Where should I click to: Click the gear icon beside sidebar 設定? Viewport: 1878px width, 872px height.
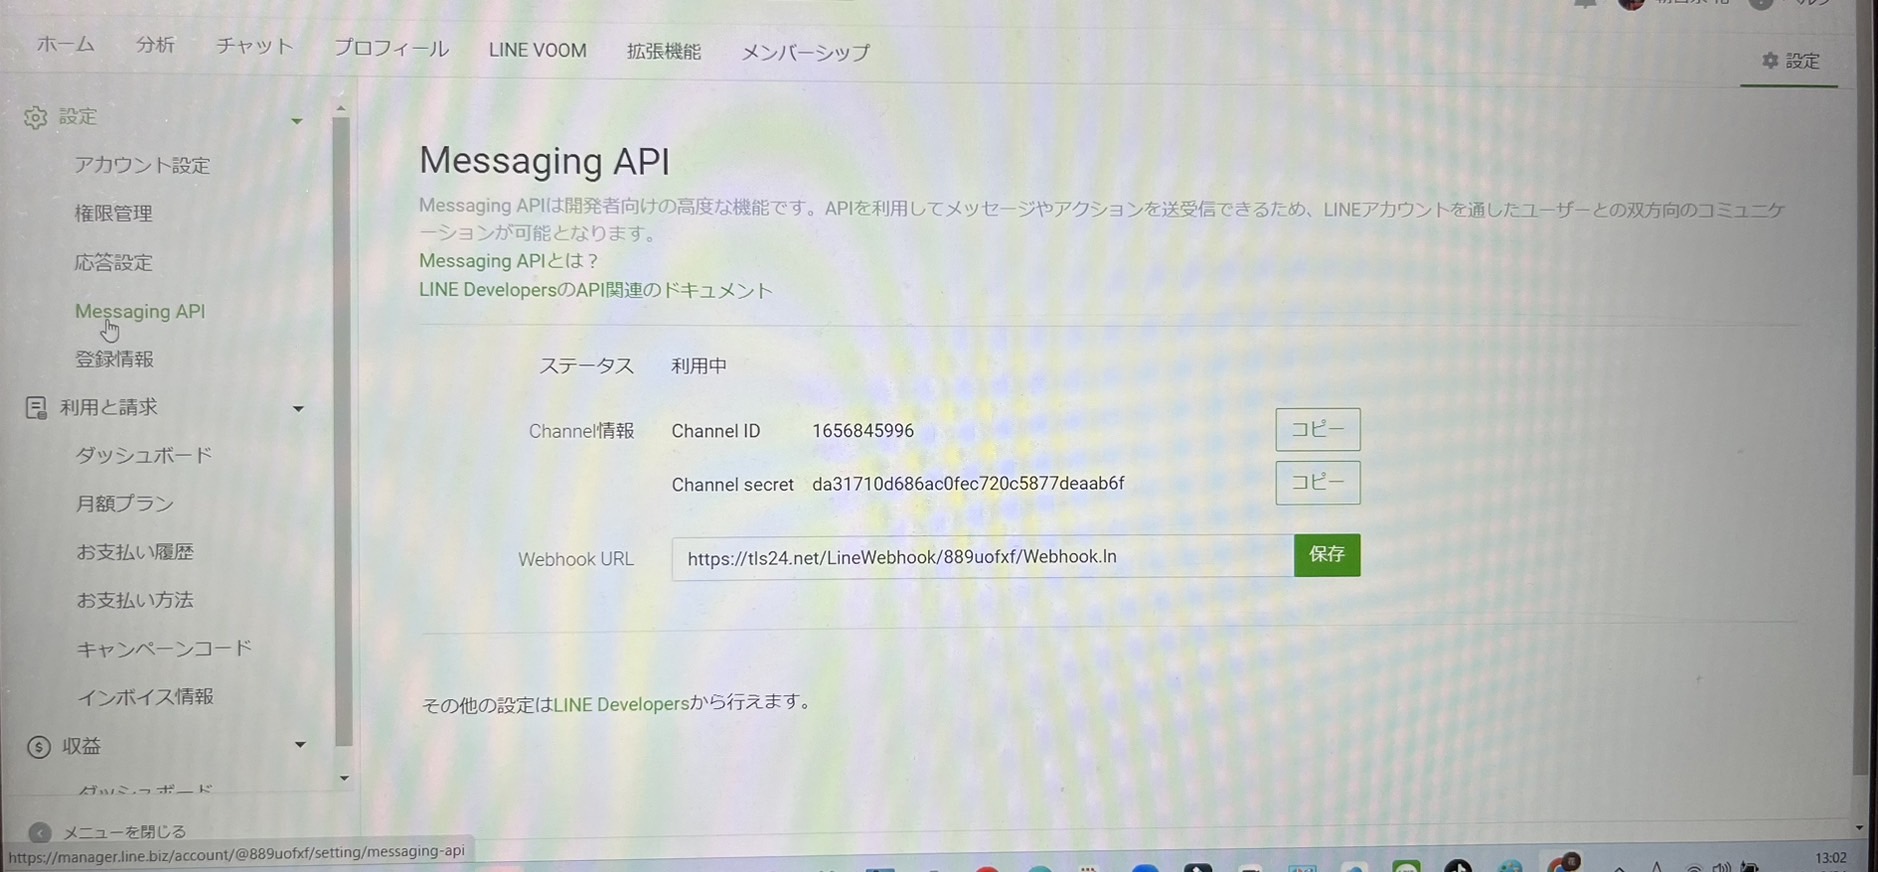click(x=35, y=117)
